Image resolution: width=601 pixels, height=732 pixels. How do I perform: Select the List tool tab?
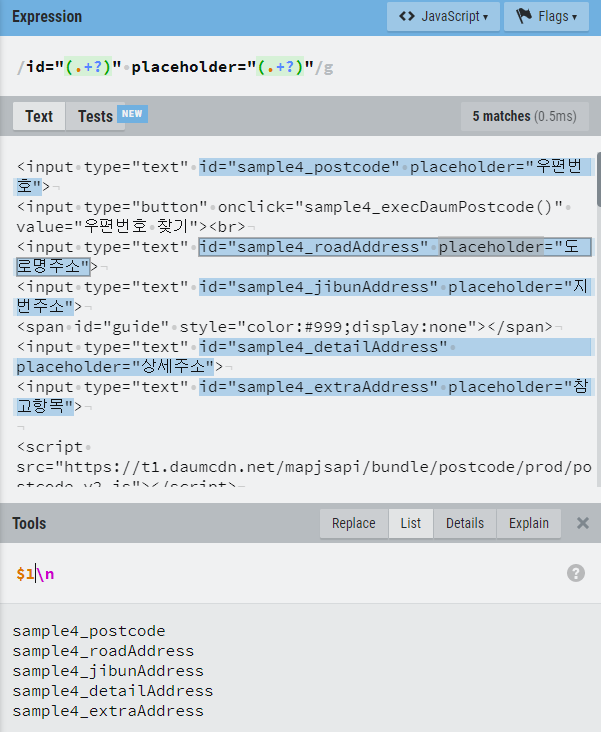410,523
